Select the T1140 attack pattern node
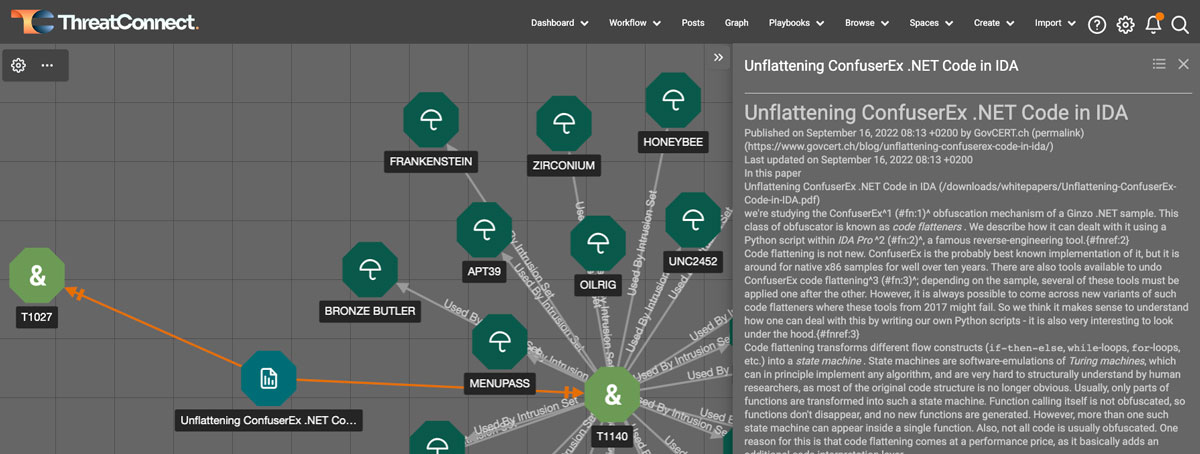 pos(613,395)
